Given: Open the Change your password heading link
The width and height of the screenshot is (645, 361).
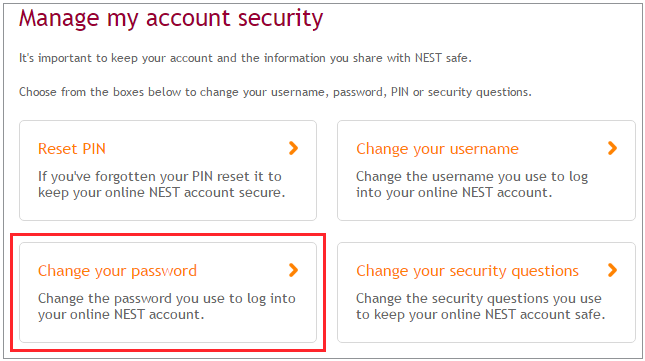Looking at the screenshot, I should (117, 271).
